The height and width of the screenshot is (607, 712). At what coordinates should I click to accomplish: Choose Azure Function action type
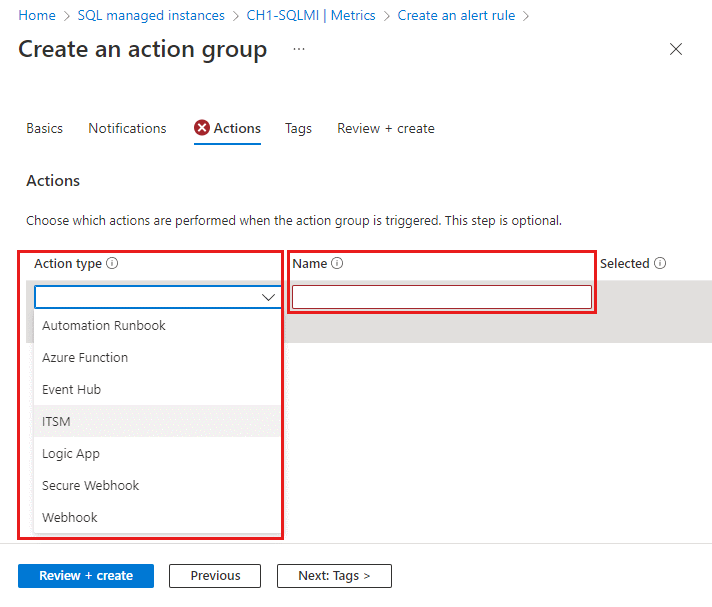coord(85,358)
